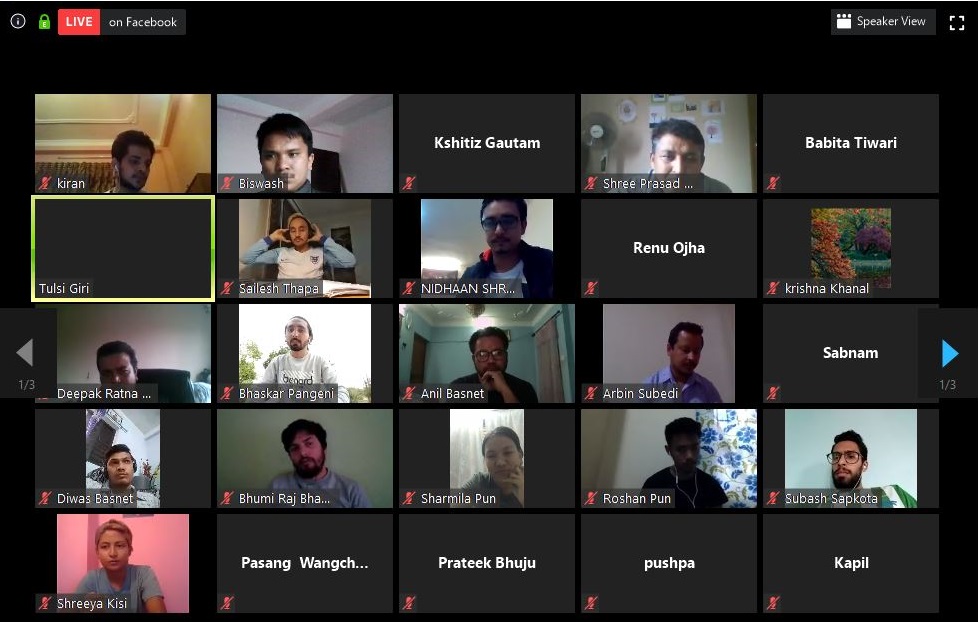This screenshot has width=978, height=622.
Task: Select Anil Basnet's video tile
Action: tap(487, 353)
